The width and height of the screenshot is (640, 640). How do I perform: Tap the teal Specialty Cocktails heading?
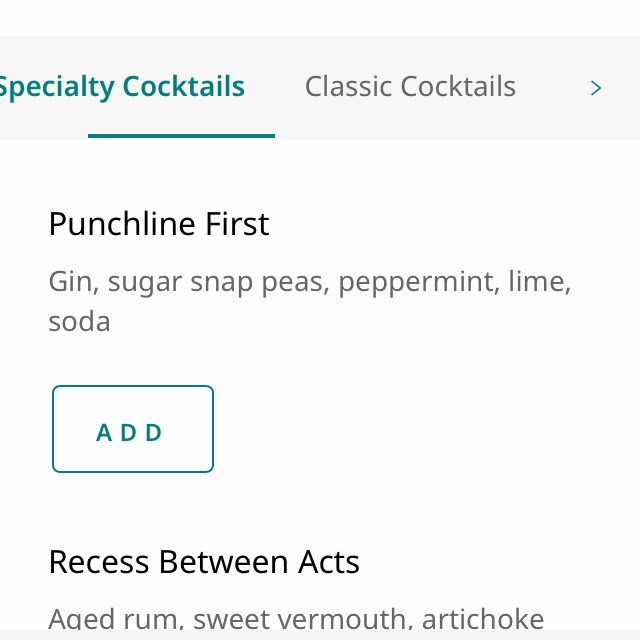[122, 87]
